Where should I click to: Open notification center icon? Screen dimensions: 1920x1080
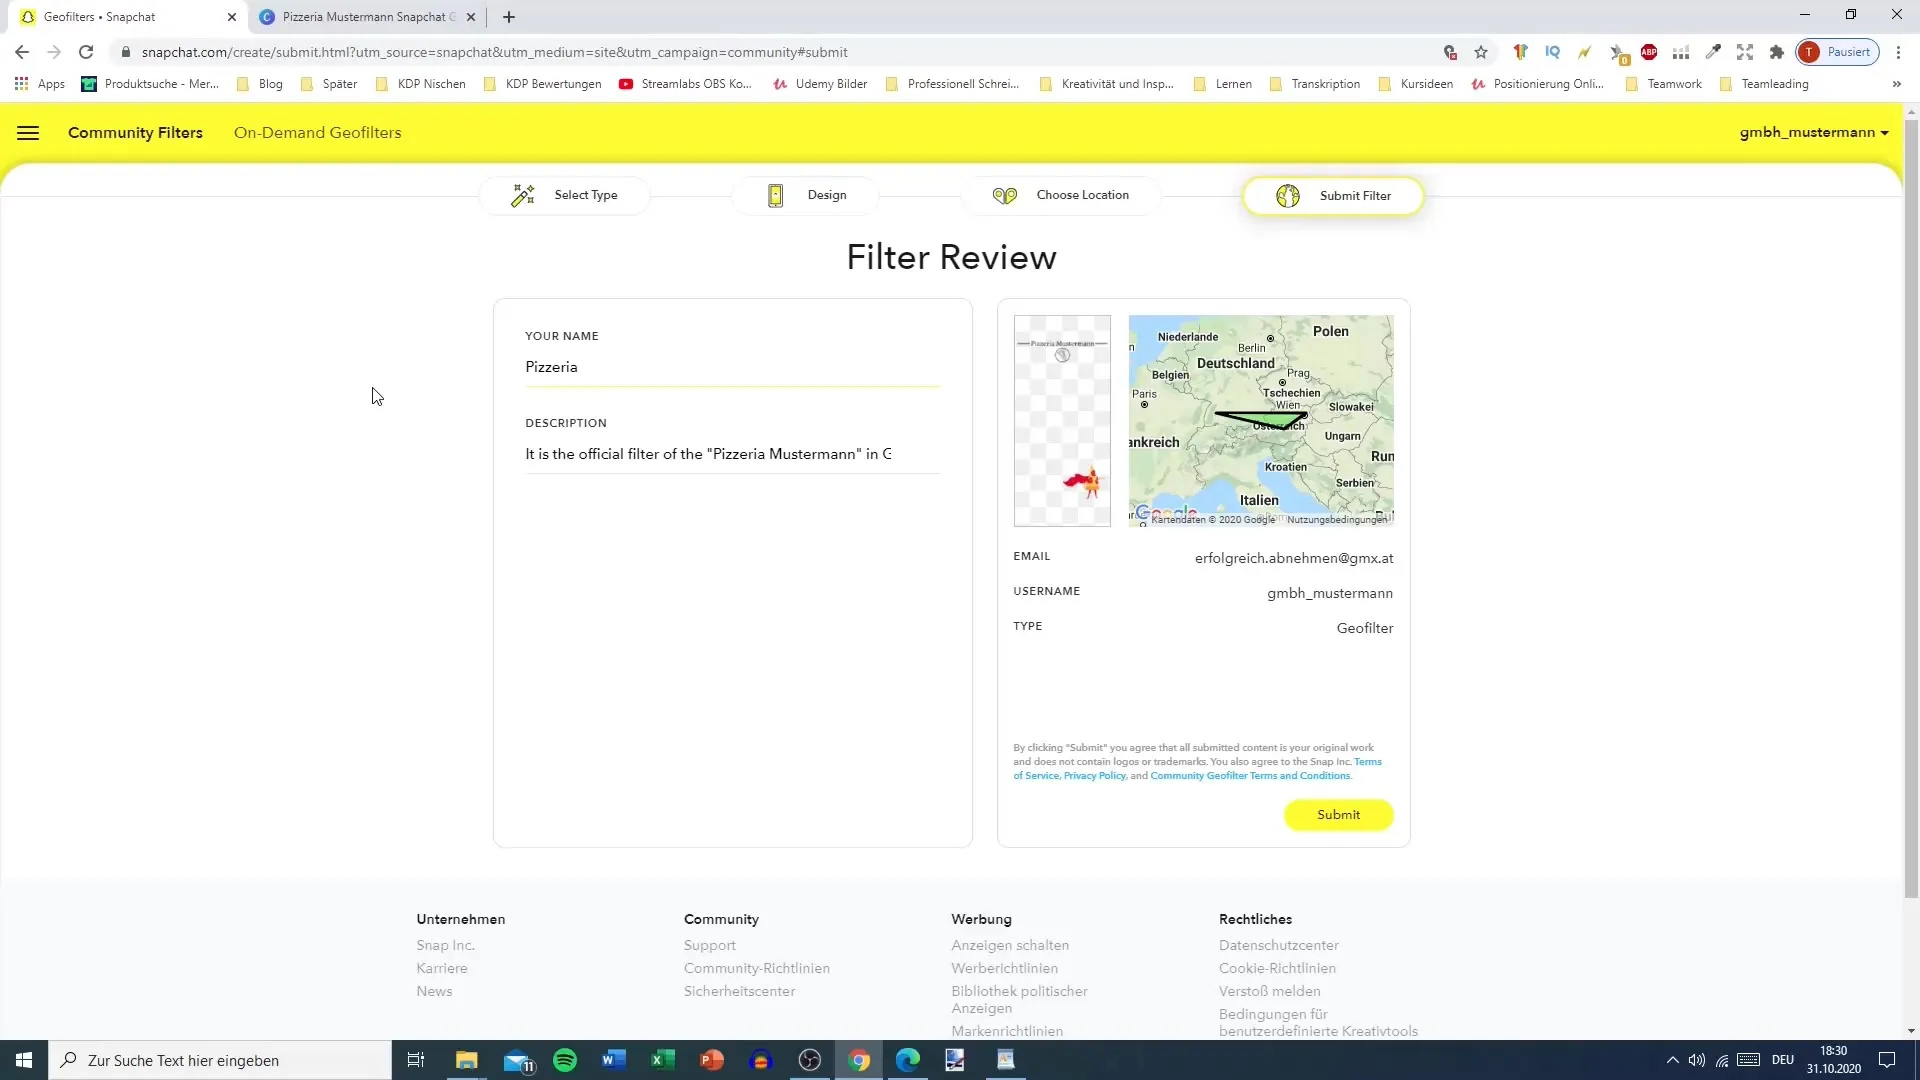(1887, 1060)
